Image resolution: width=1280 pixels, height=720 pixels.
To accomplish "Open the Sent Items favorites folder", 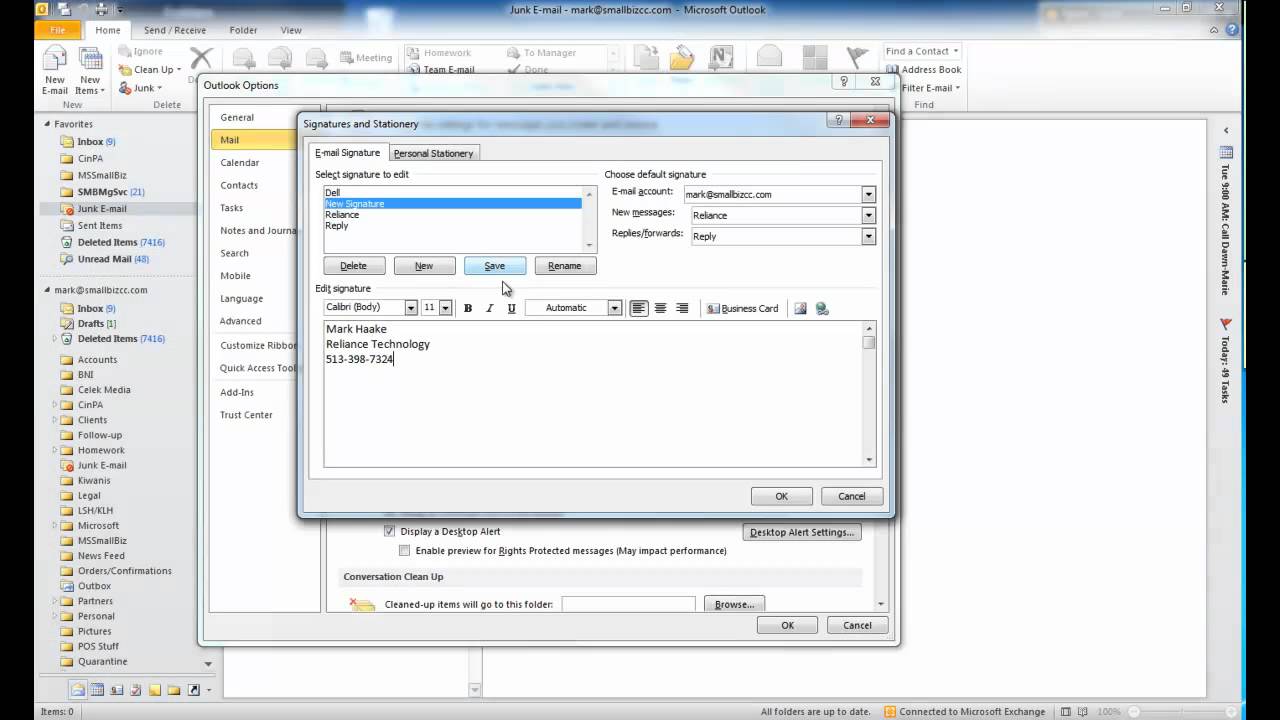I will (x=100, y=226).
